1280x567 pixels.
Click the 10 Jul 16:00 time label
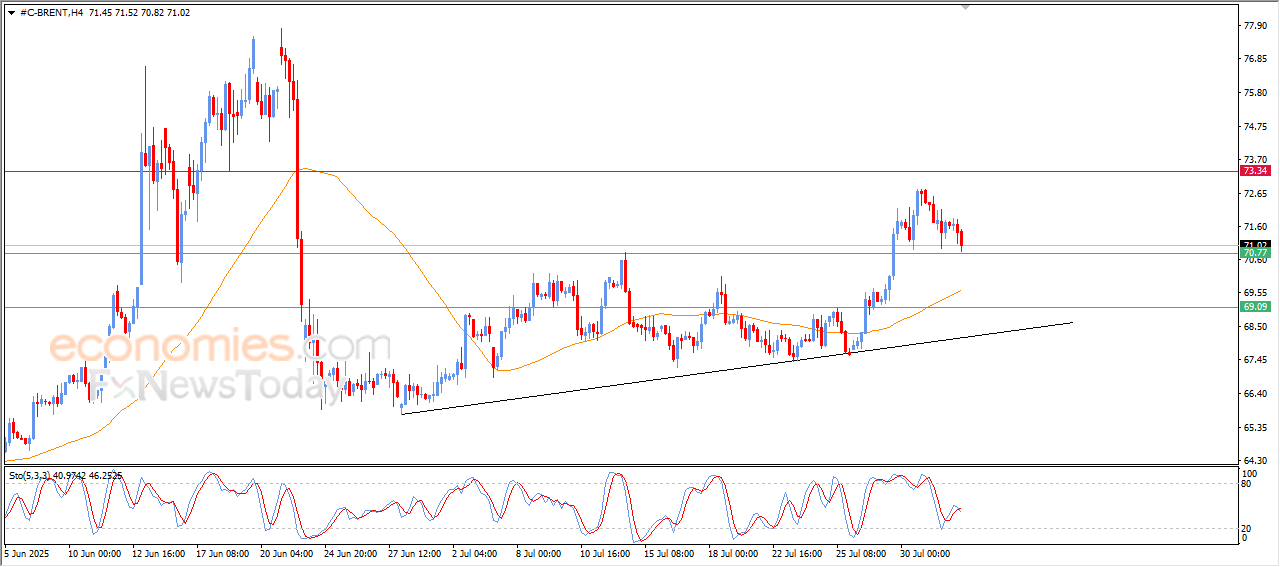[606, 552]
